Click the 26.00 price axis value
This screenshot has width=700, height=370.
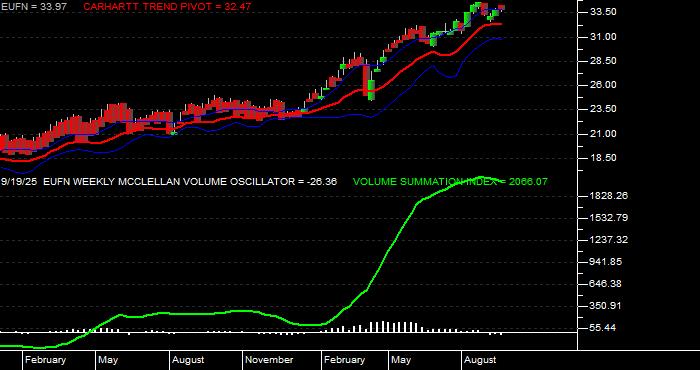(x=603, y=85)
